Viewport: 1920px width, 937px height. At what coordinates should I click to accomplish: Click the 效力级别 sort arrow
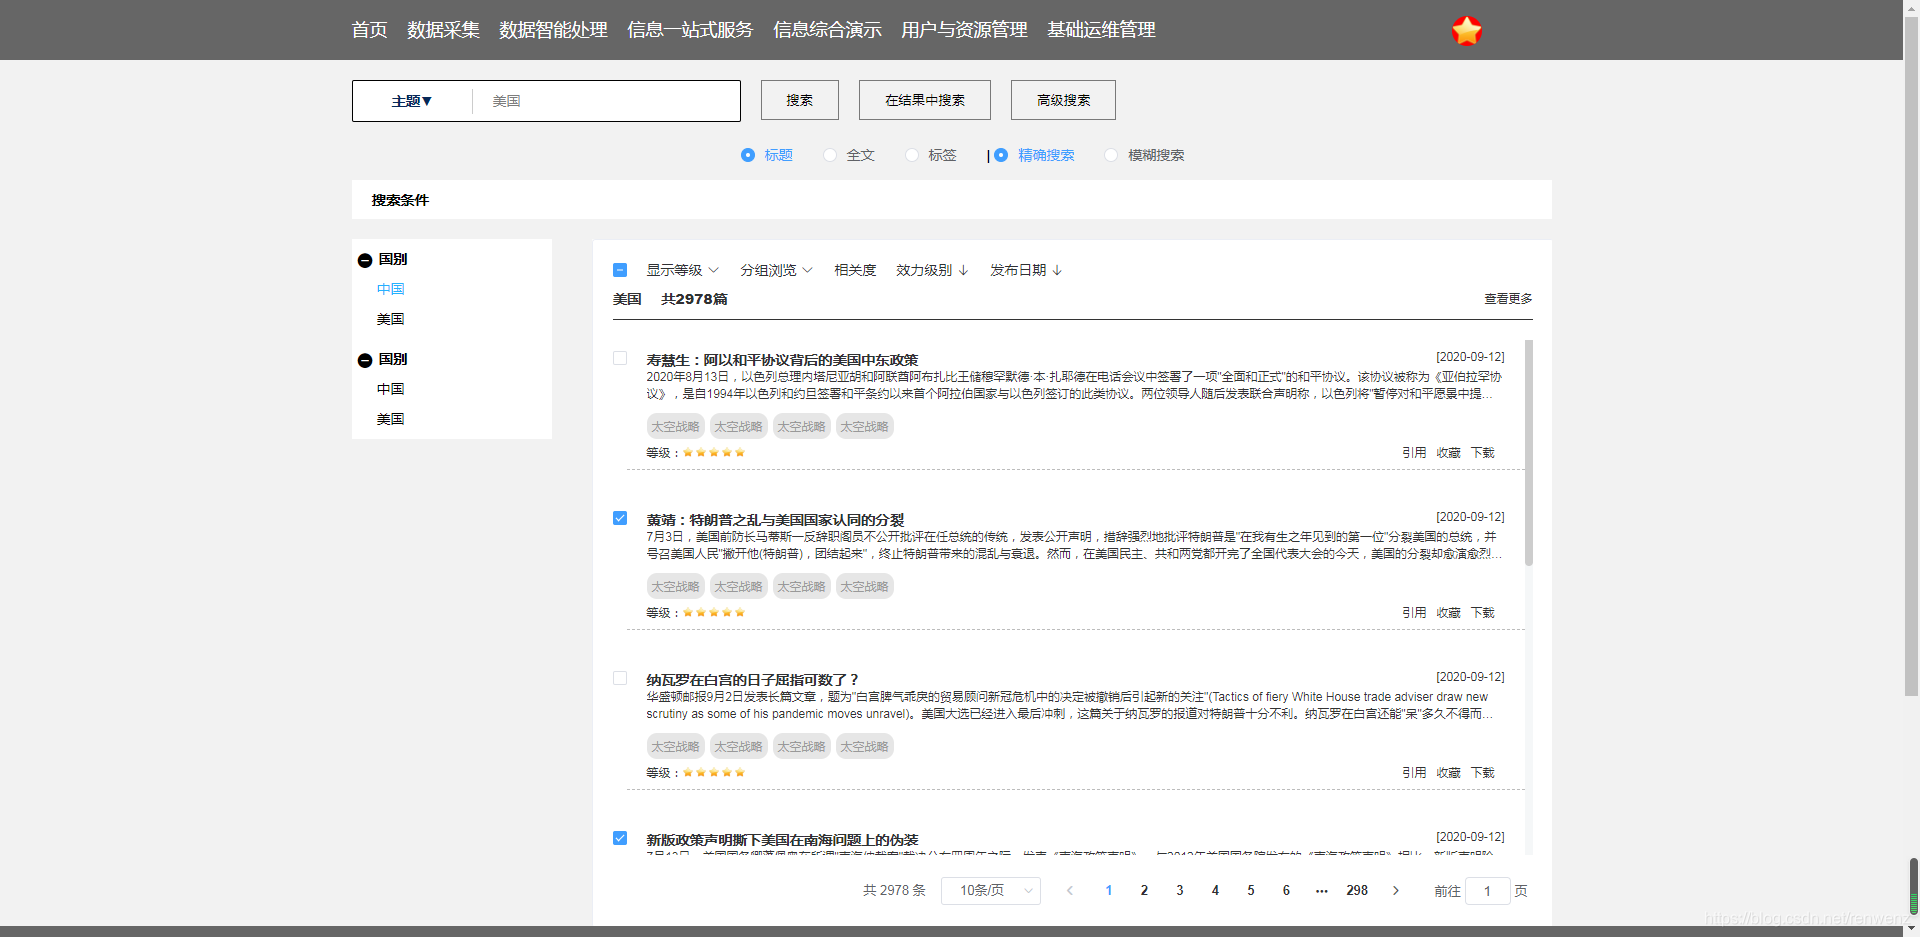[963, 270]
